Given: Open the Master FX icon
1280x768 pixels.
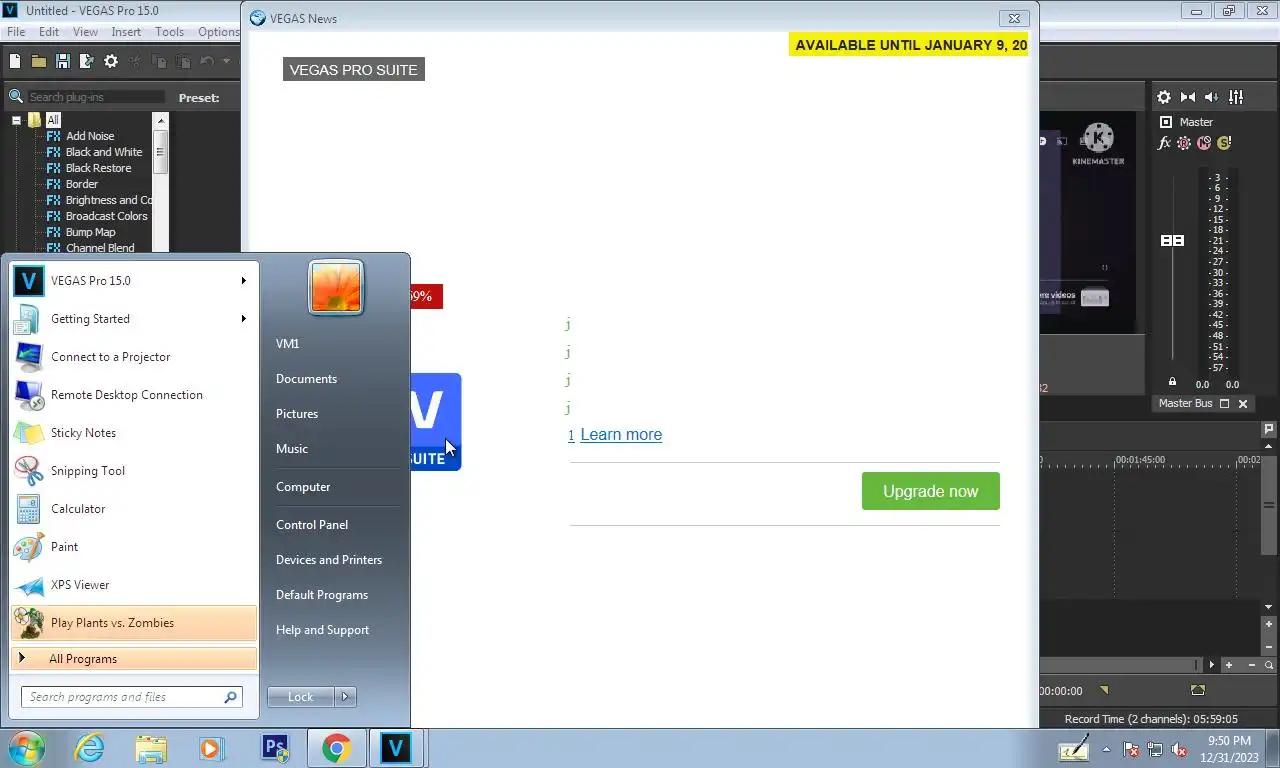Looking at the screenshot, I should (x=1164, y=143).
